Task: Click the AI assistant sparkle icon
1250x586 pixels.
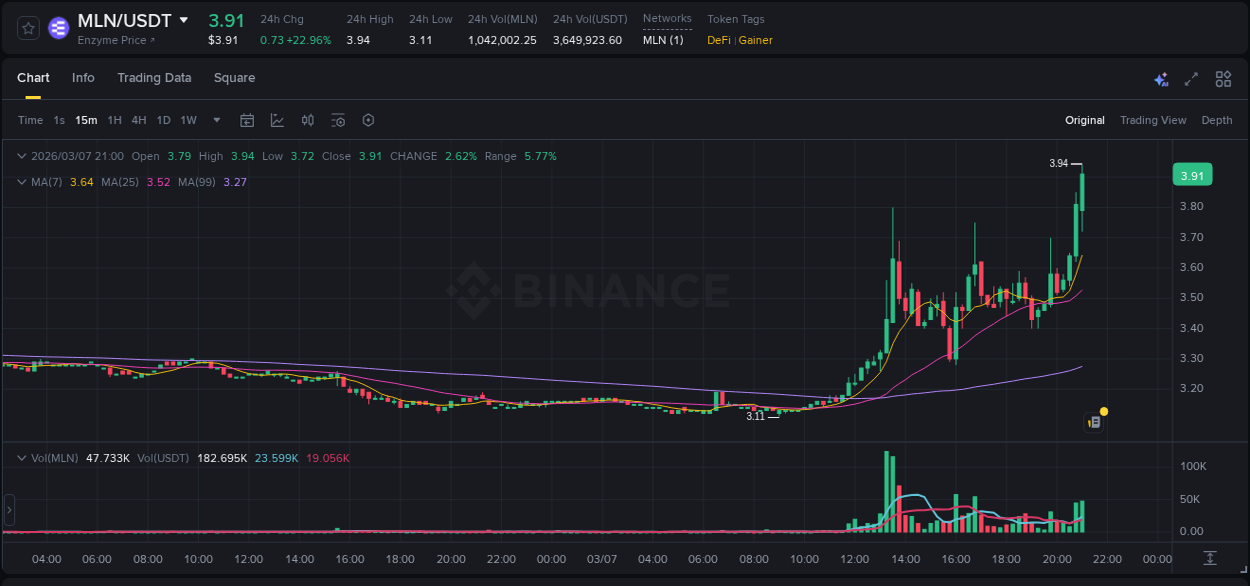Action: [1160, 78]
